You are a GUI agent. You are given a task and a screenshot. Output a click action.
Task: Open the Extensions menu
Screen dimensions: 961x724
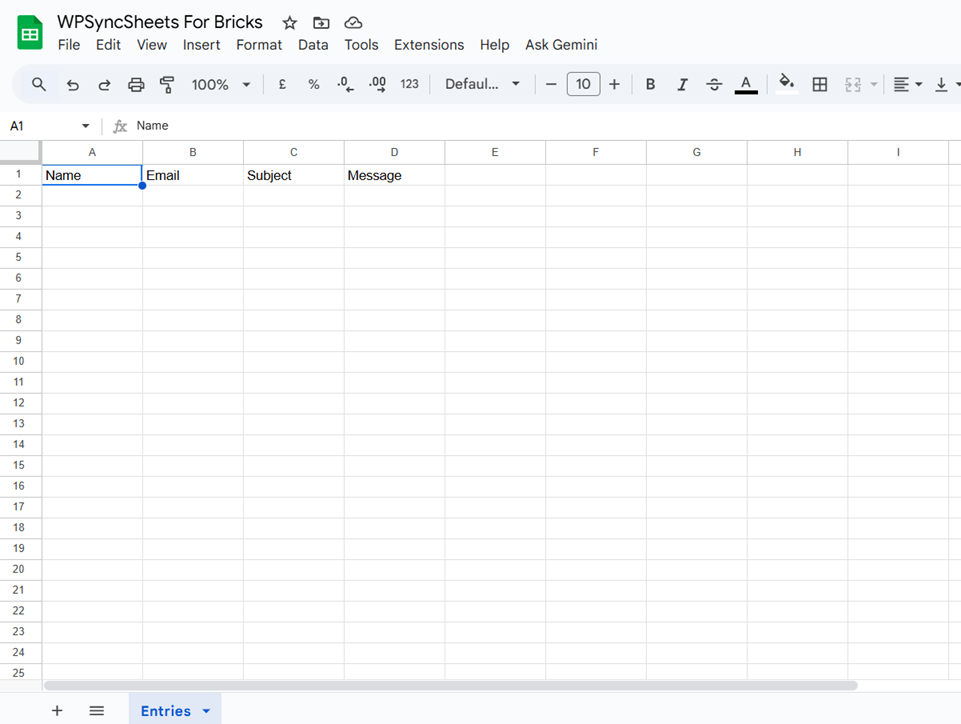click(429, 45)
